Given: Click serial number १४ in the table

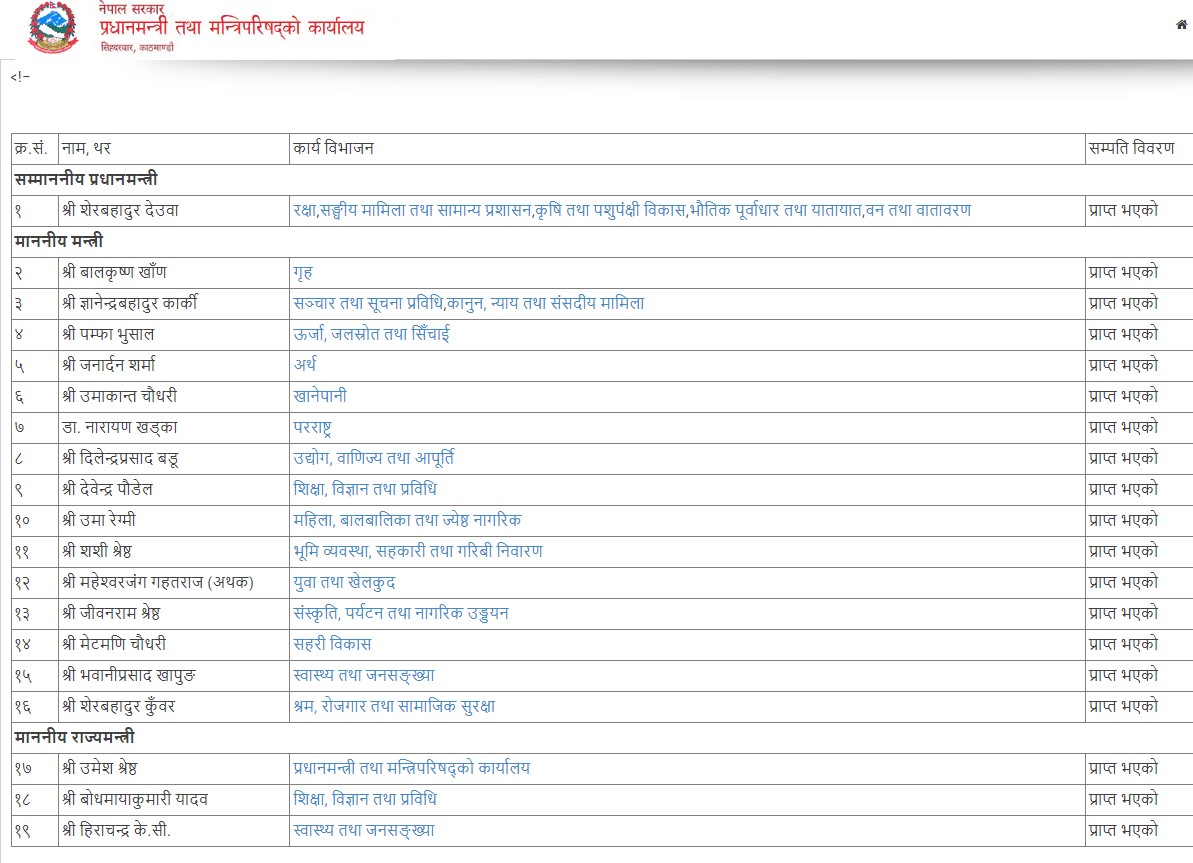Looking at the screenshot, I should [x=23, y=645].
